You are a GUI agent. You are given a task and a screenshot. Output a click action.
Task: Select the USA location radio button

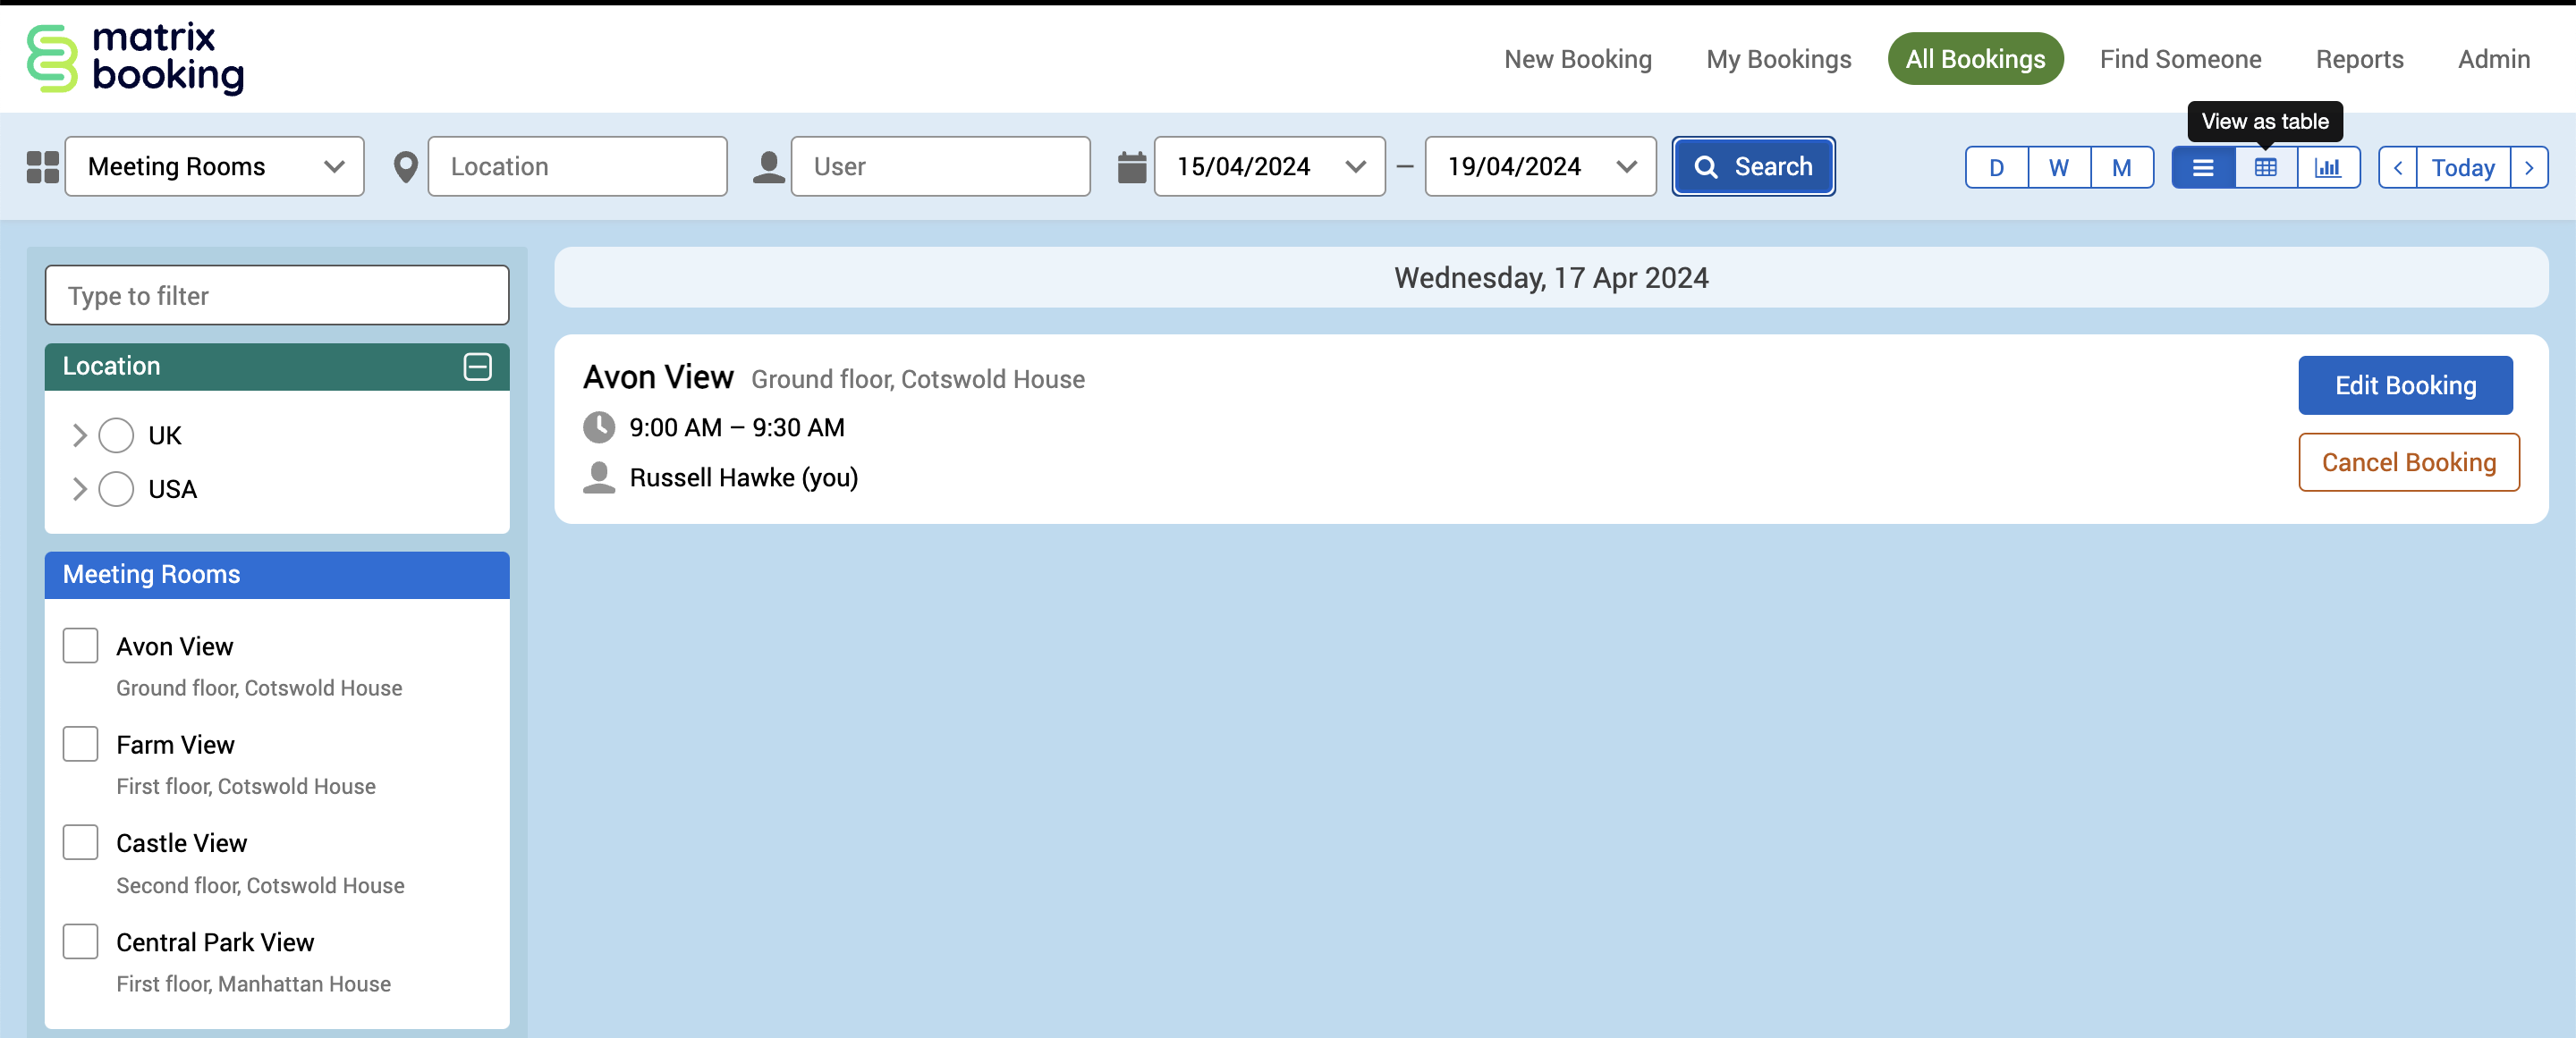pos(116,489)
